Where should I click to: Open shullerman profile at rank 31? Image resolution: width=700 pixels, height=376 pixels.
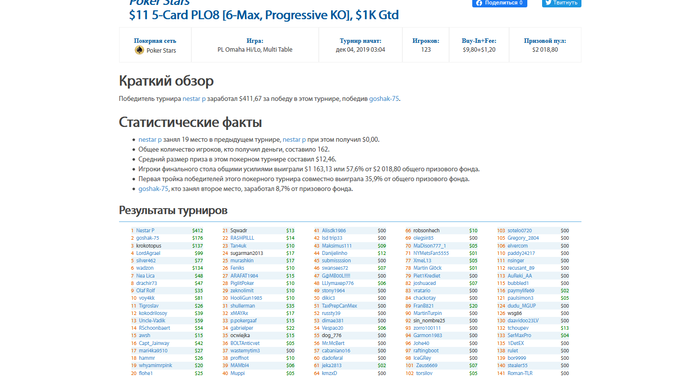click(x=242, y=306)
